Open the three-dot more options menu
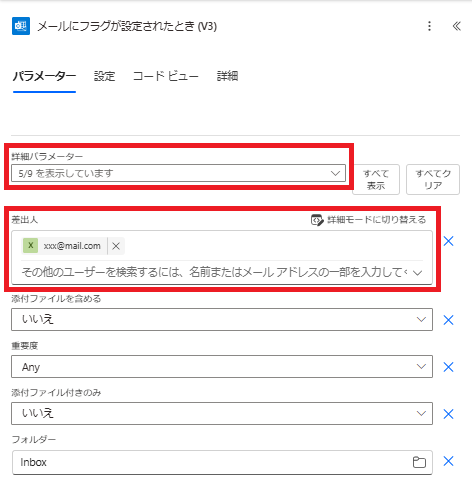472x485 pixels. click(429, 26)
